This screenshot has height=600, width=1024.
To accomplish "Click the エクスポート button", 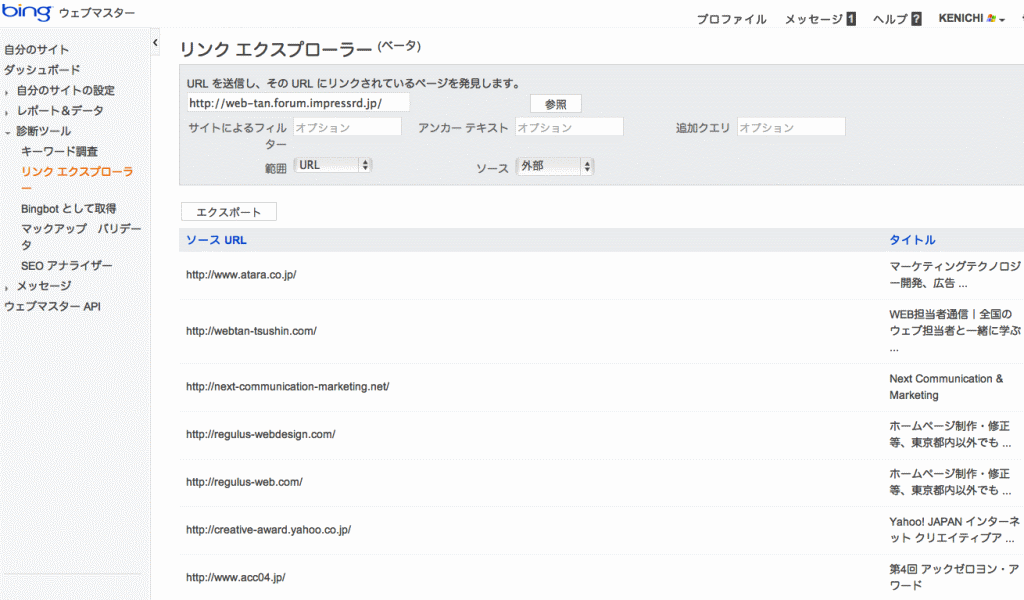I will tap(228, 212).
